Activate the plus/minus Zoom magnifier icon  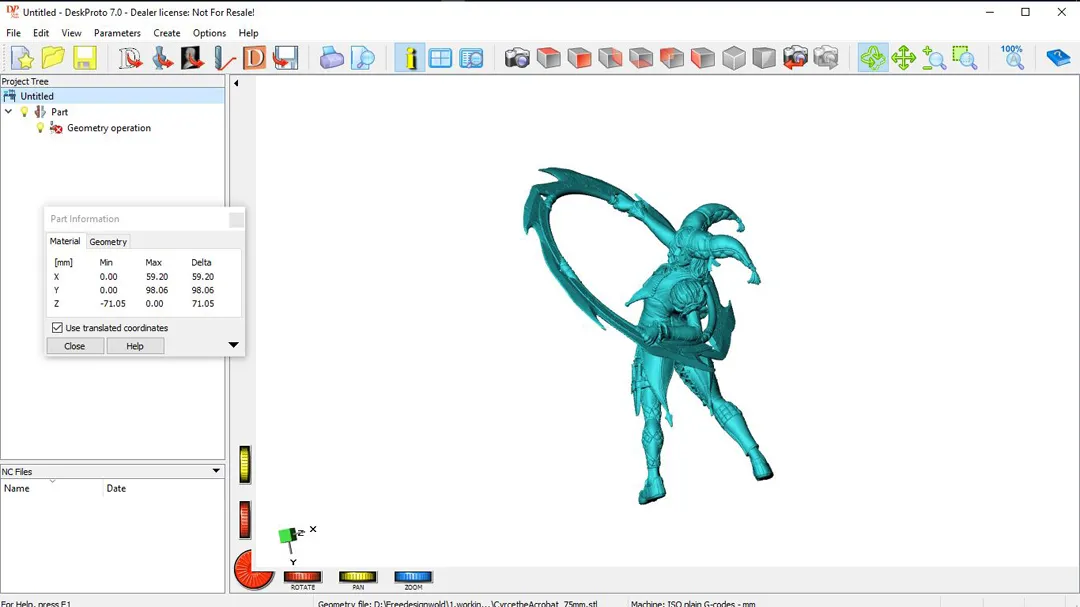pos(934,59)
